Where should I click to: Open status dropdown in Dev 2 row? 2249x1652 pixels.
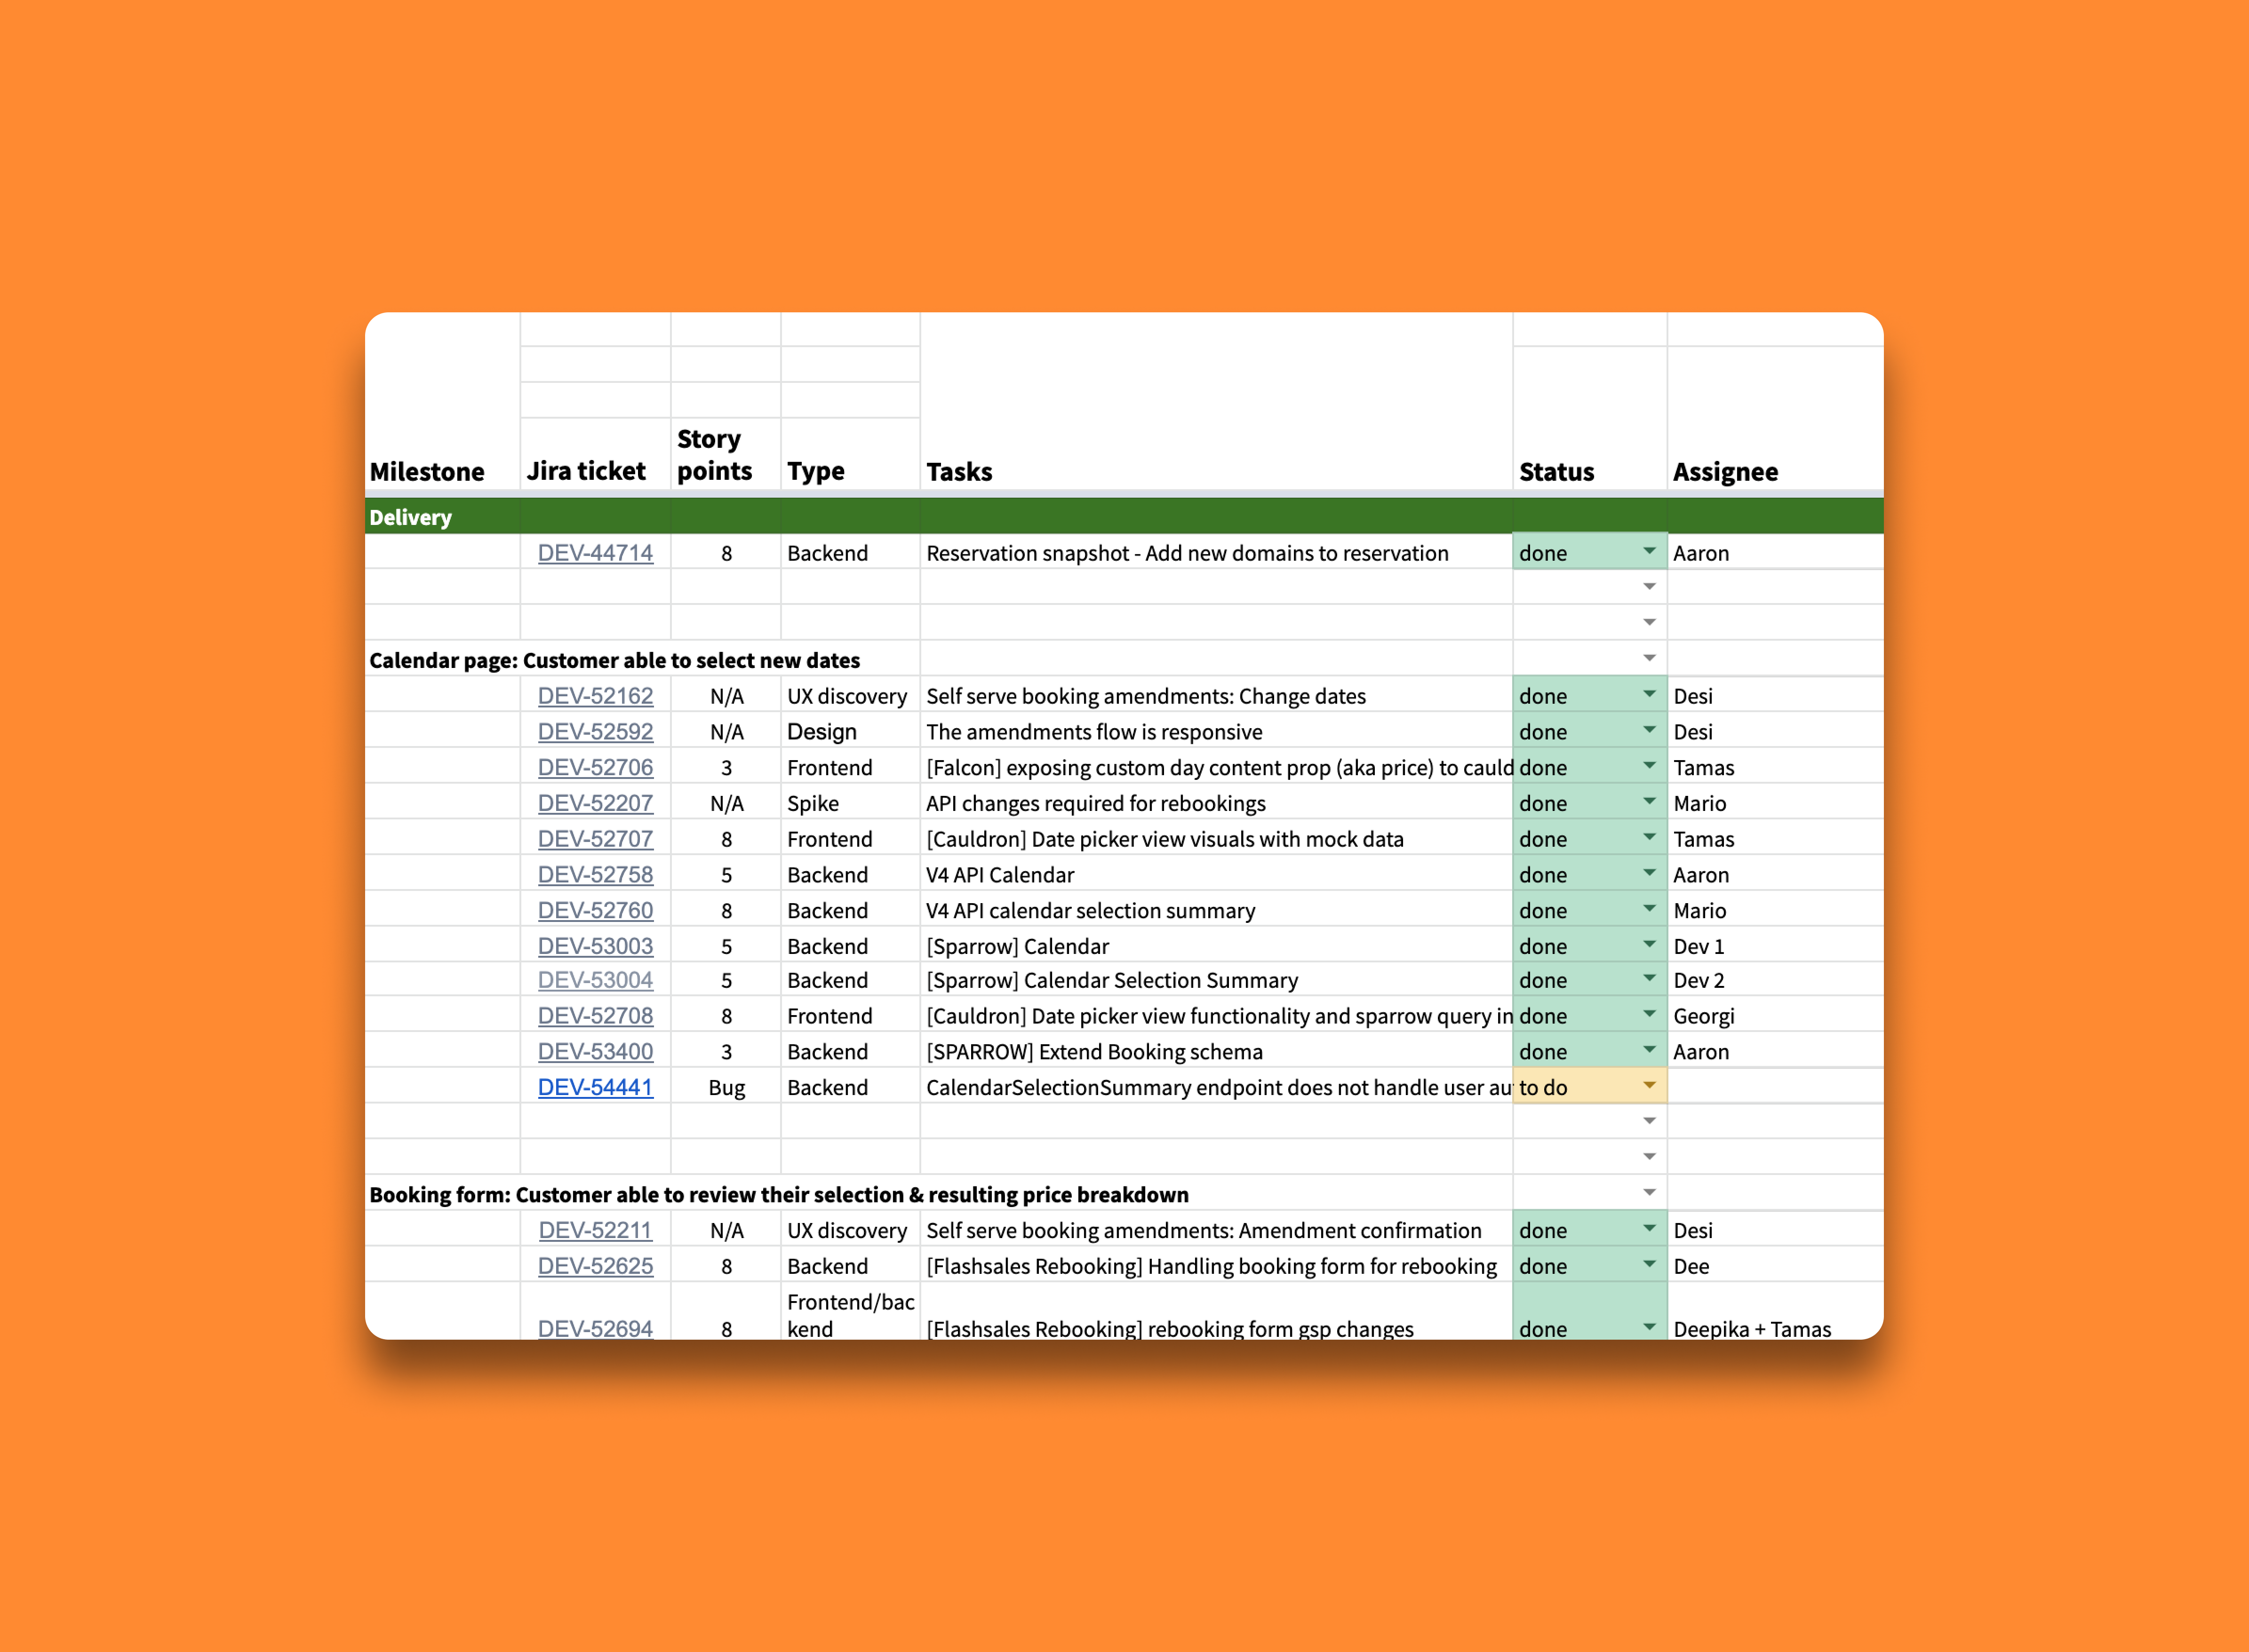pyautogui.click(x=1649, y=978)
